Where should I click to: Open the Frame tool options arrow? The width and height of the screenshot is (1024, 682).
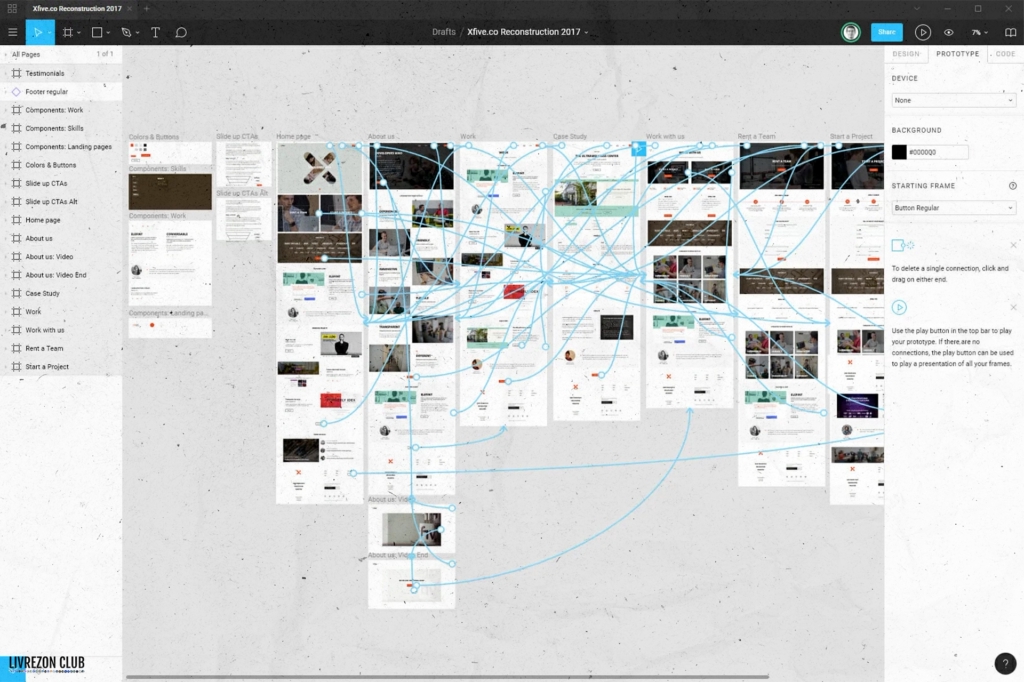78,33
